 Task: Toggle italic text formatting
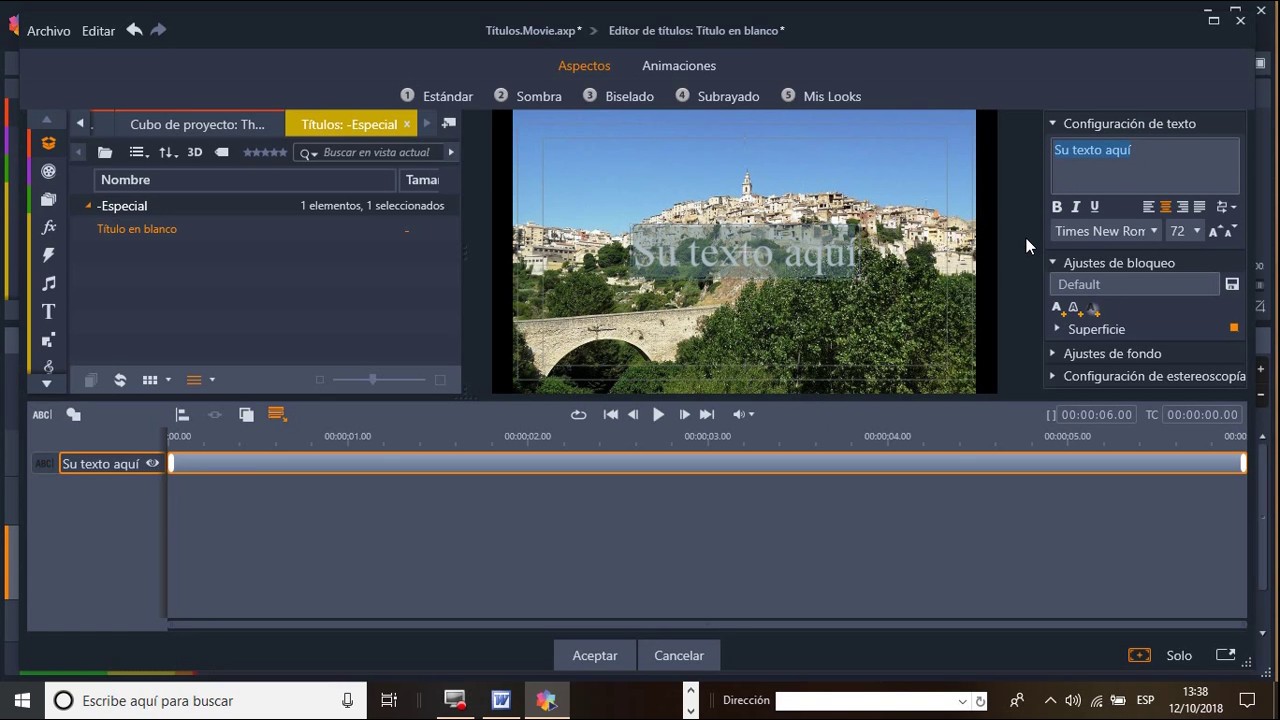tap(1076, 207)
